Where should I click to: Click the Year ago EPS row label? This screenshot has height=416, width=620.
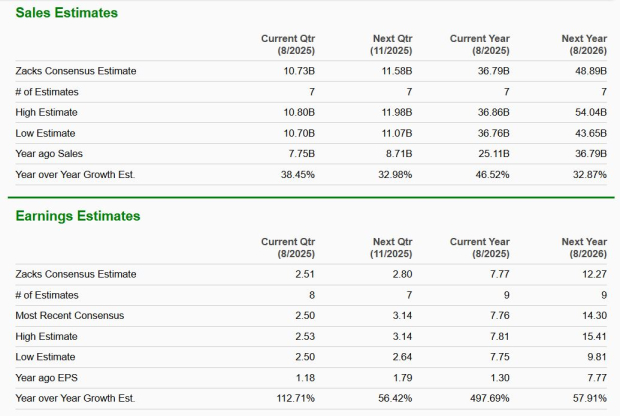[x=49, y=378]
